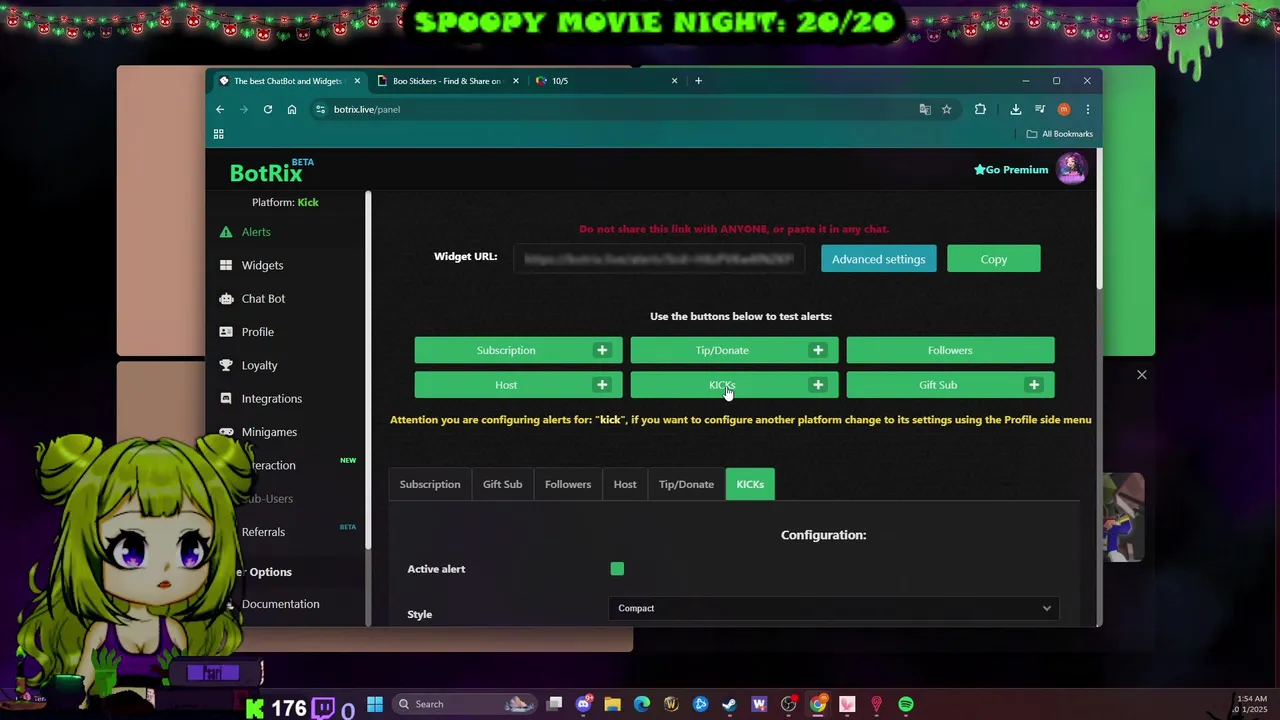
Task: Click the Go Premium star icon
Action: pyautogui.click(x=980, y=170)
